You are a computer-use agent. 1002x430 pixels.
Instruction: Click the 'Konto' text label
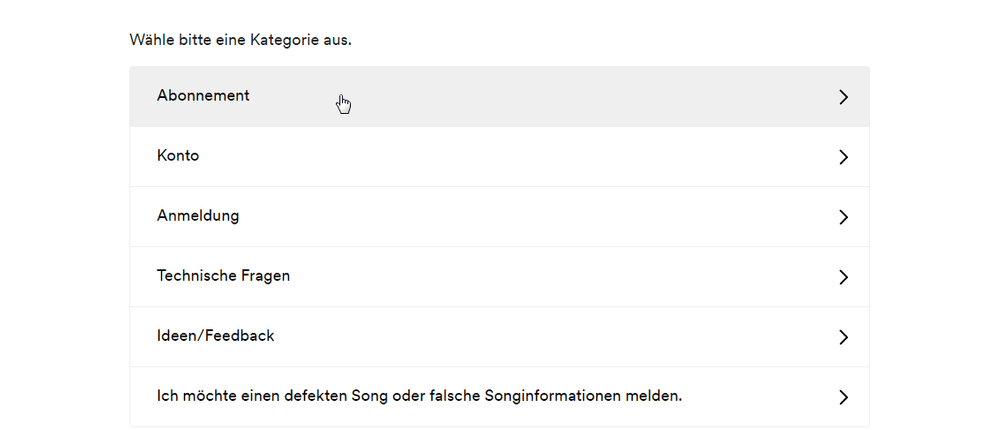[178, 156]
